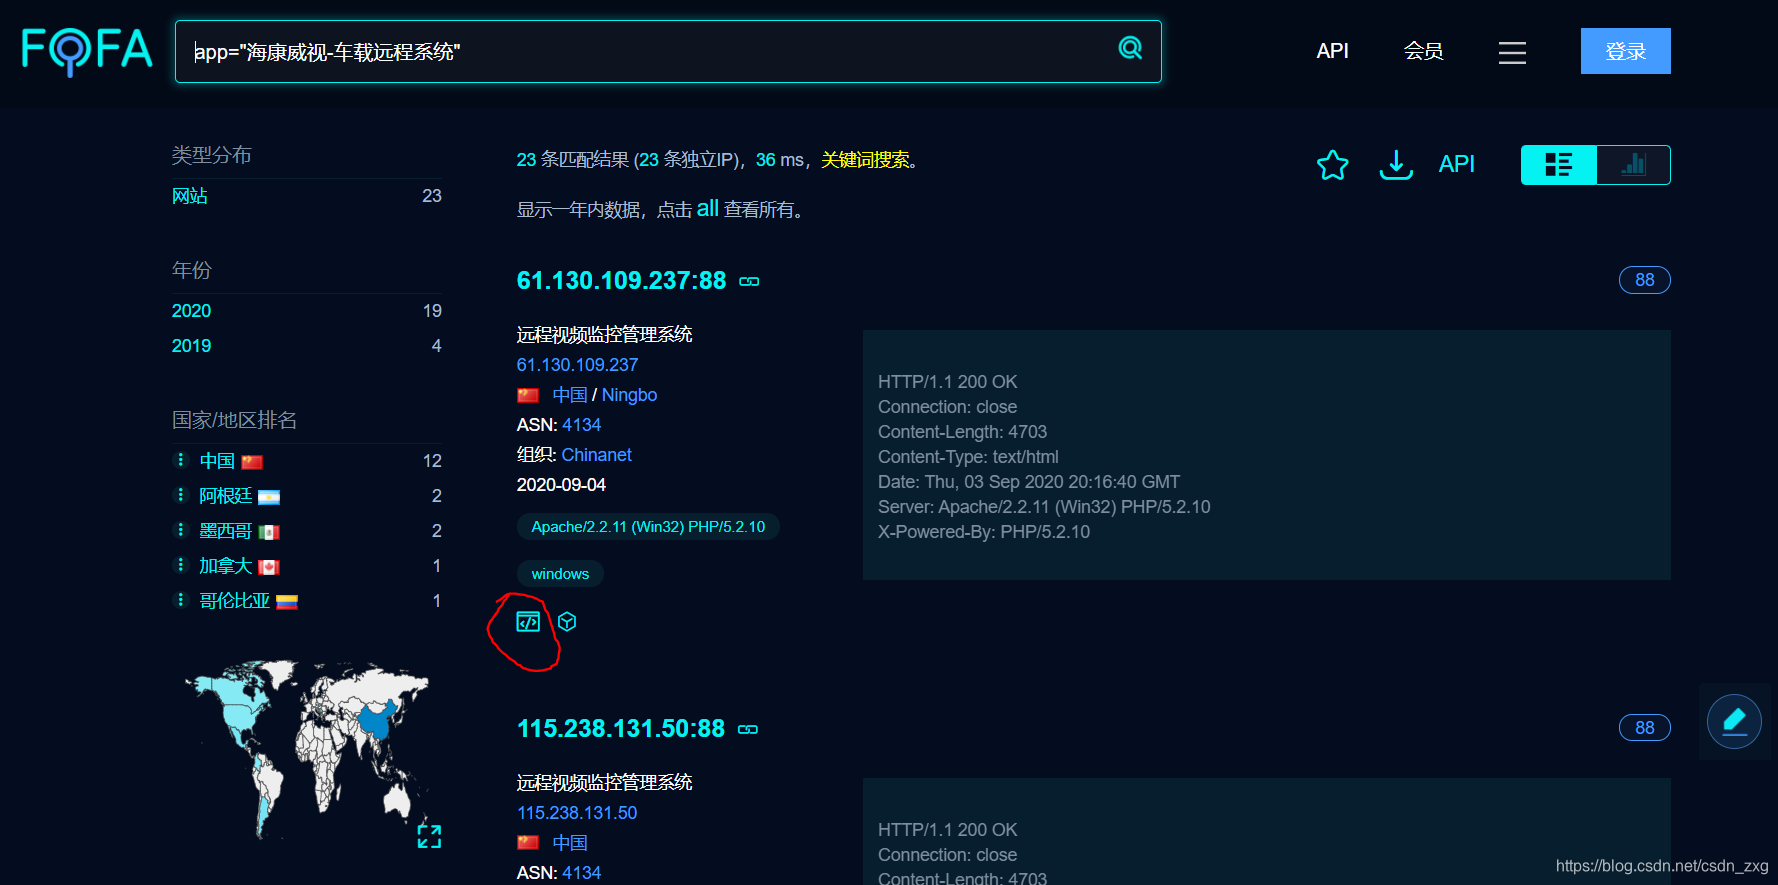
Task: Click the 登录 login button
Action: click(1625, 51)
